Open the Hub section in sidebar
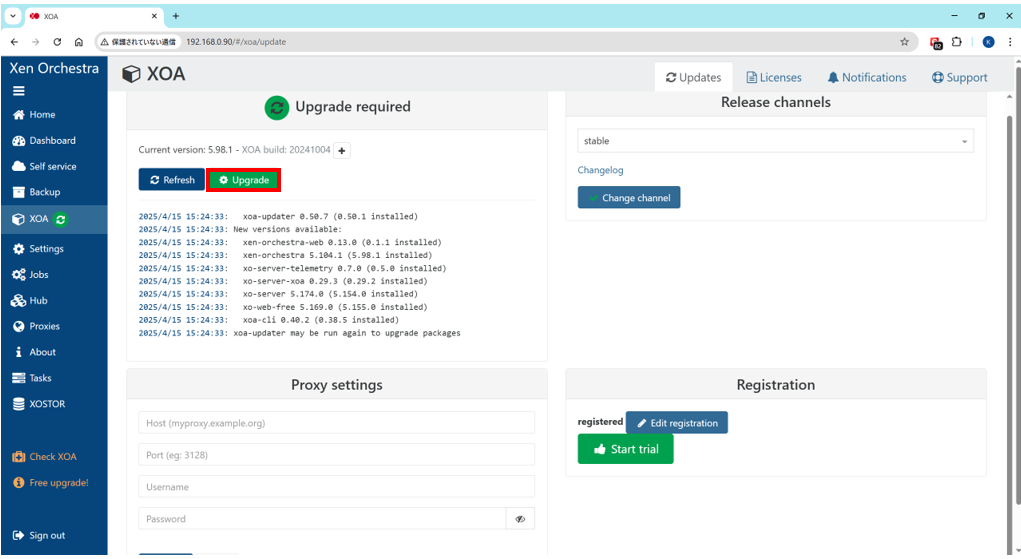The width and height of the screenshot is (1021, 559). point(38,300)
